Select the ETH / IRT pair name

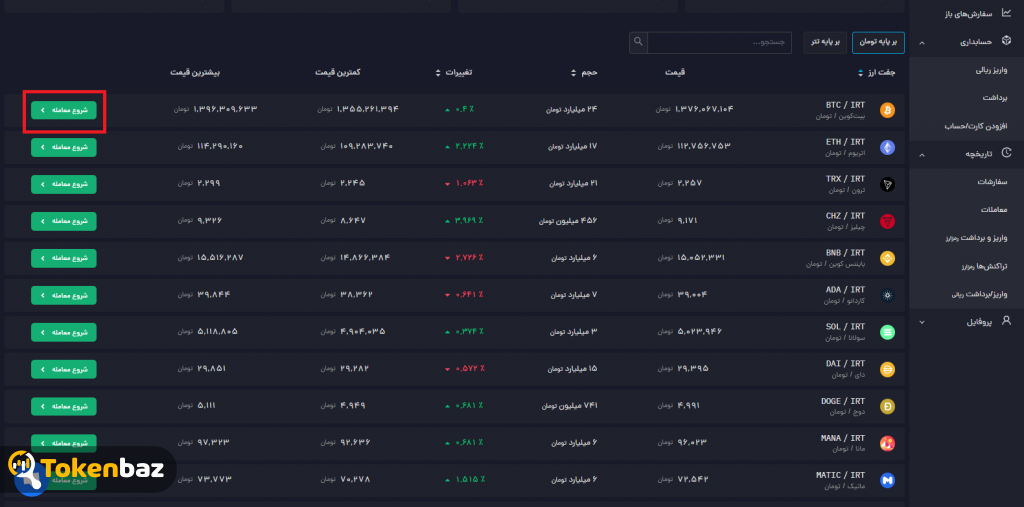click(x=845, y=142)
